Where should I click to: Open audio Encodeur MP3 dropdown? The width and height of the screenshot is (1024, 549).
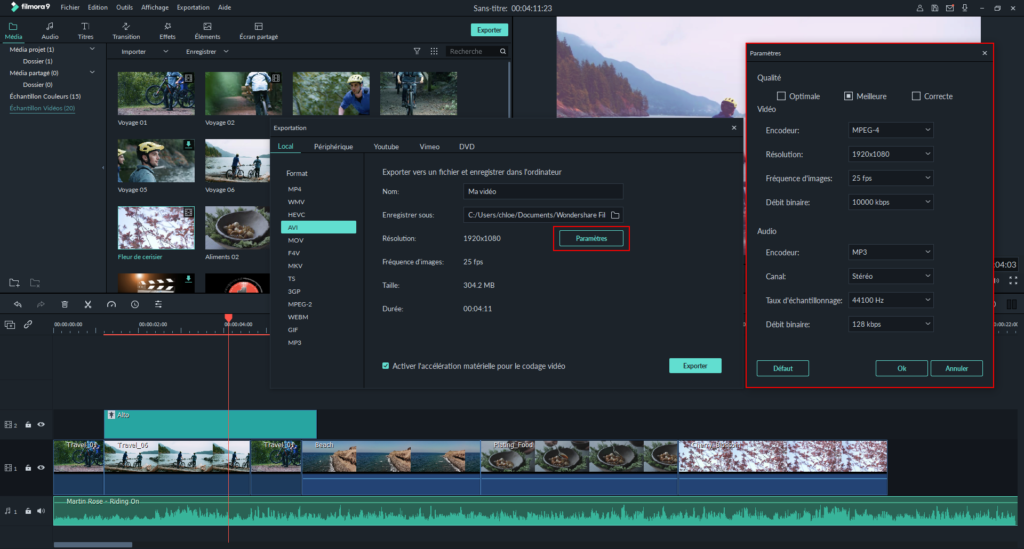tap(890, 252)
